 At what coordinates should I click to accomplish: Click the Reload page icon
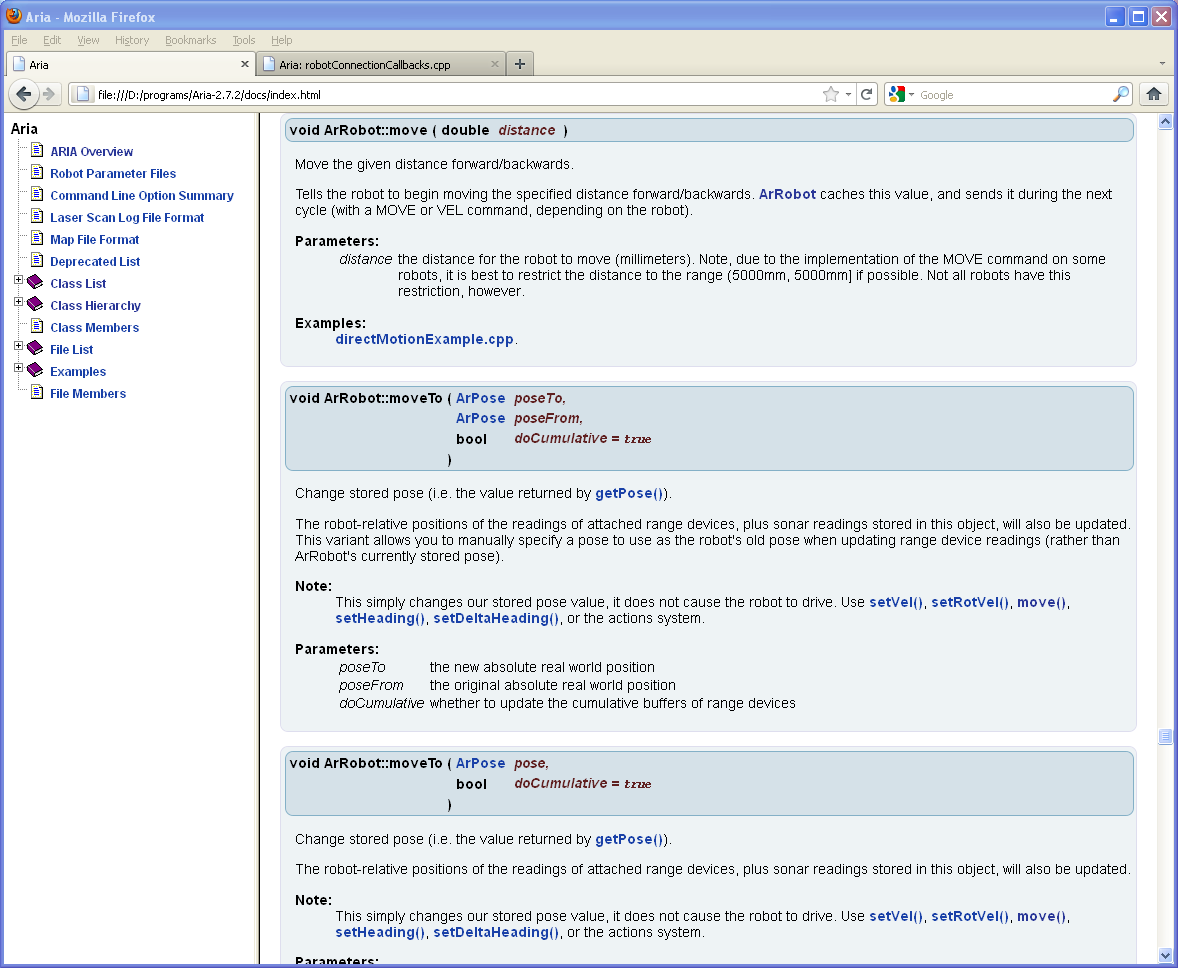pyautogui.click(x=867, y=94)
